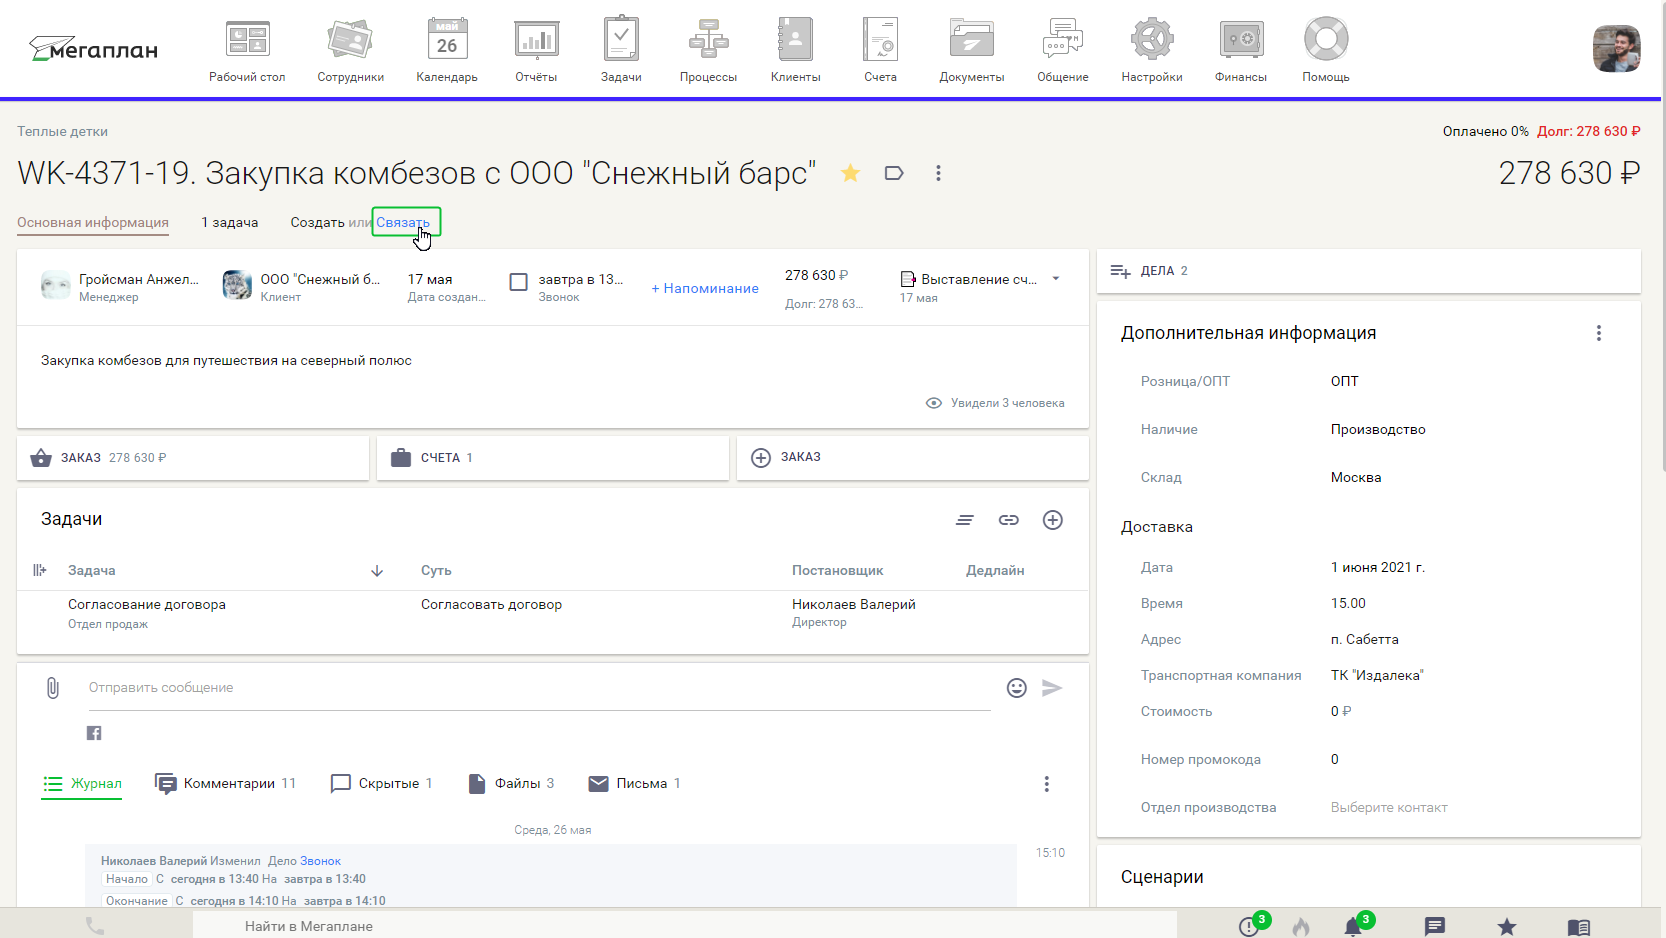Open the Процессы section
Screen dimensions: 1666x938
(x=708, y=50)
